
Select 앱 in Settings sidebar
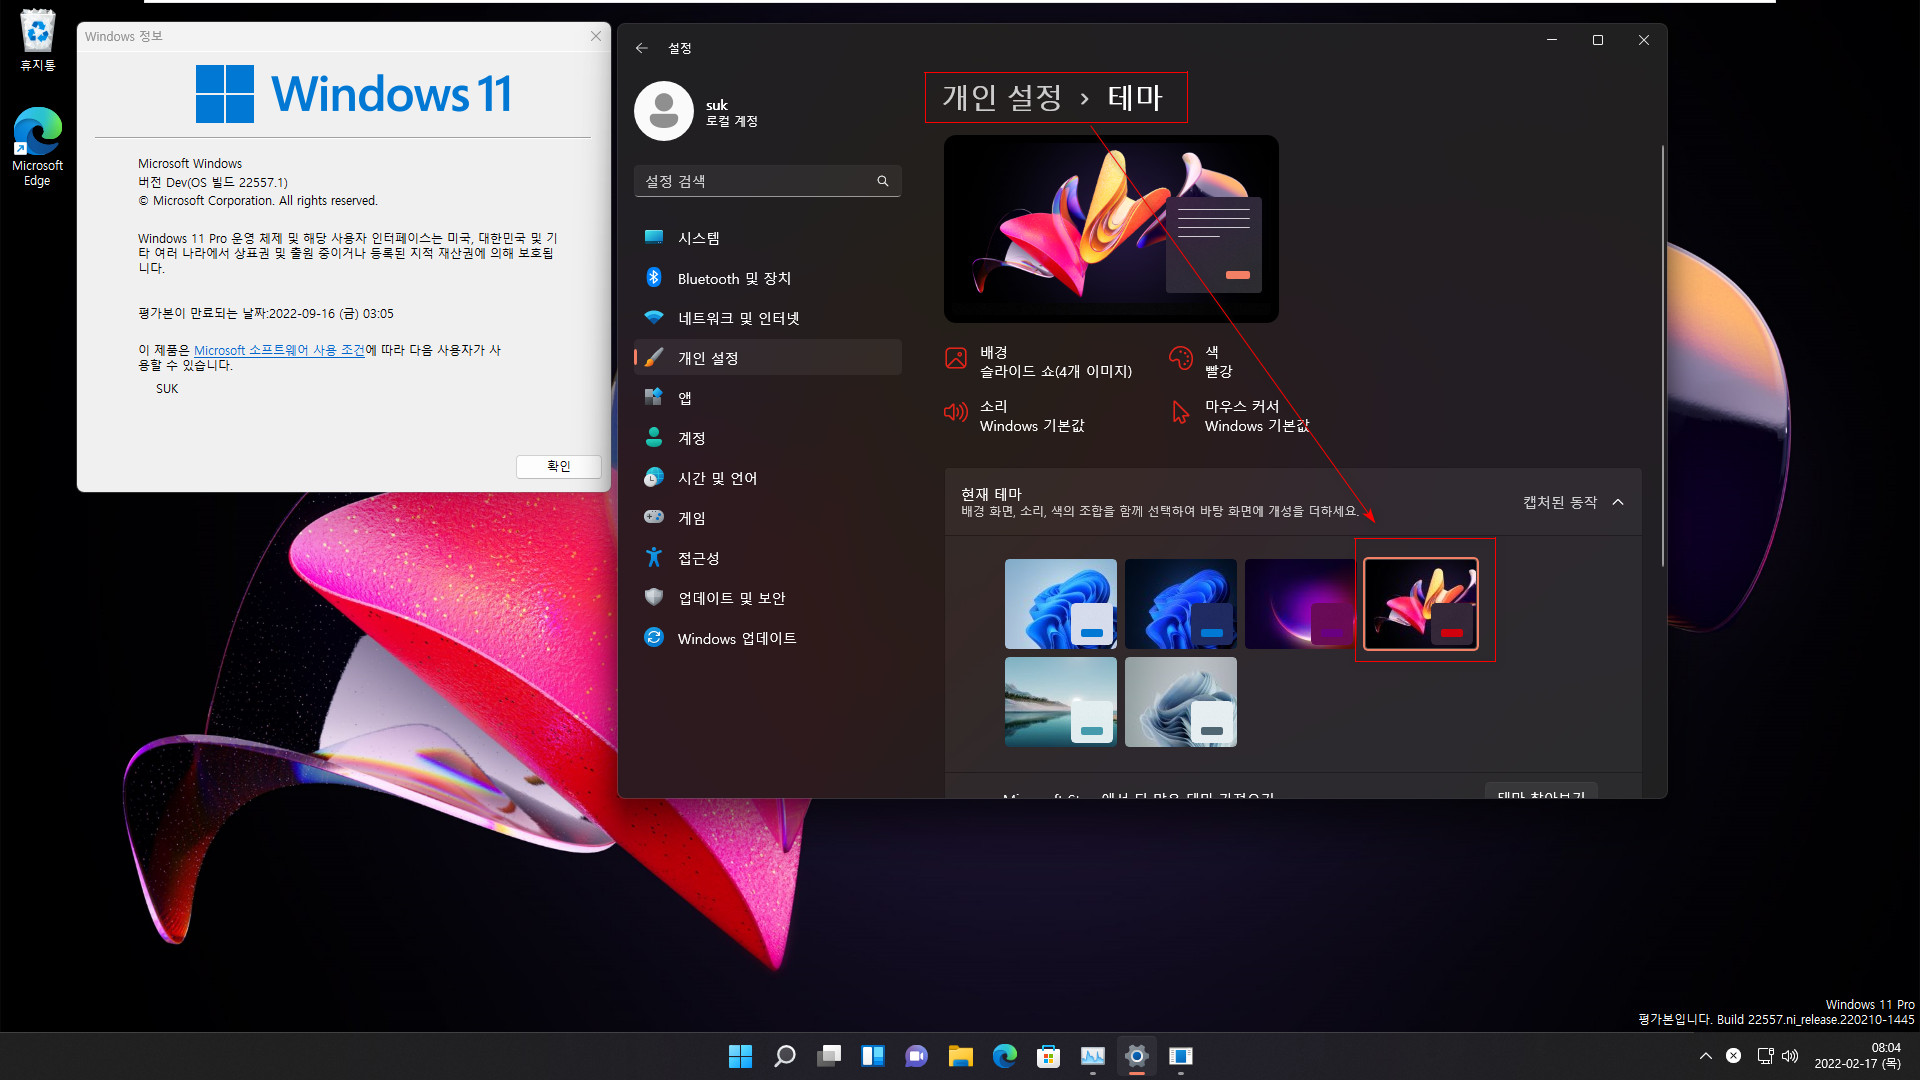(768, 398)
